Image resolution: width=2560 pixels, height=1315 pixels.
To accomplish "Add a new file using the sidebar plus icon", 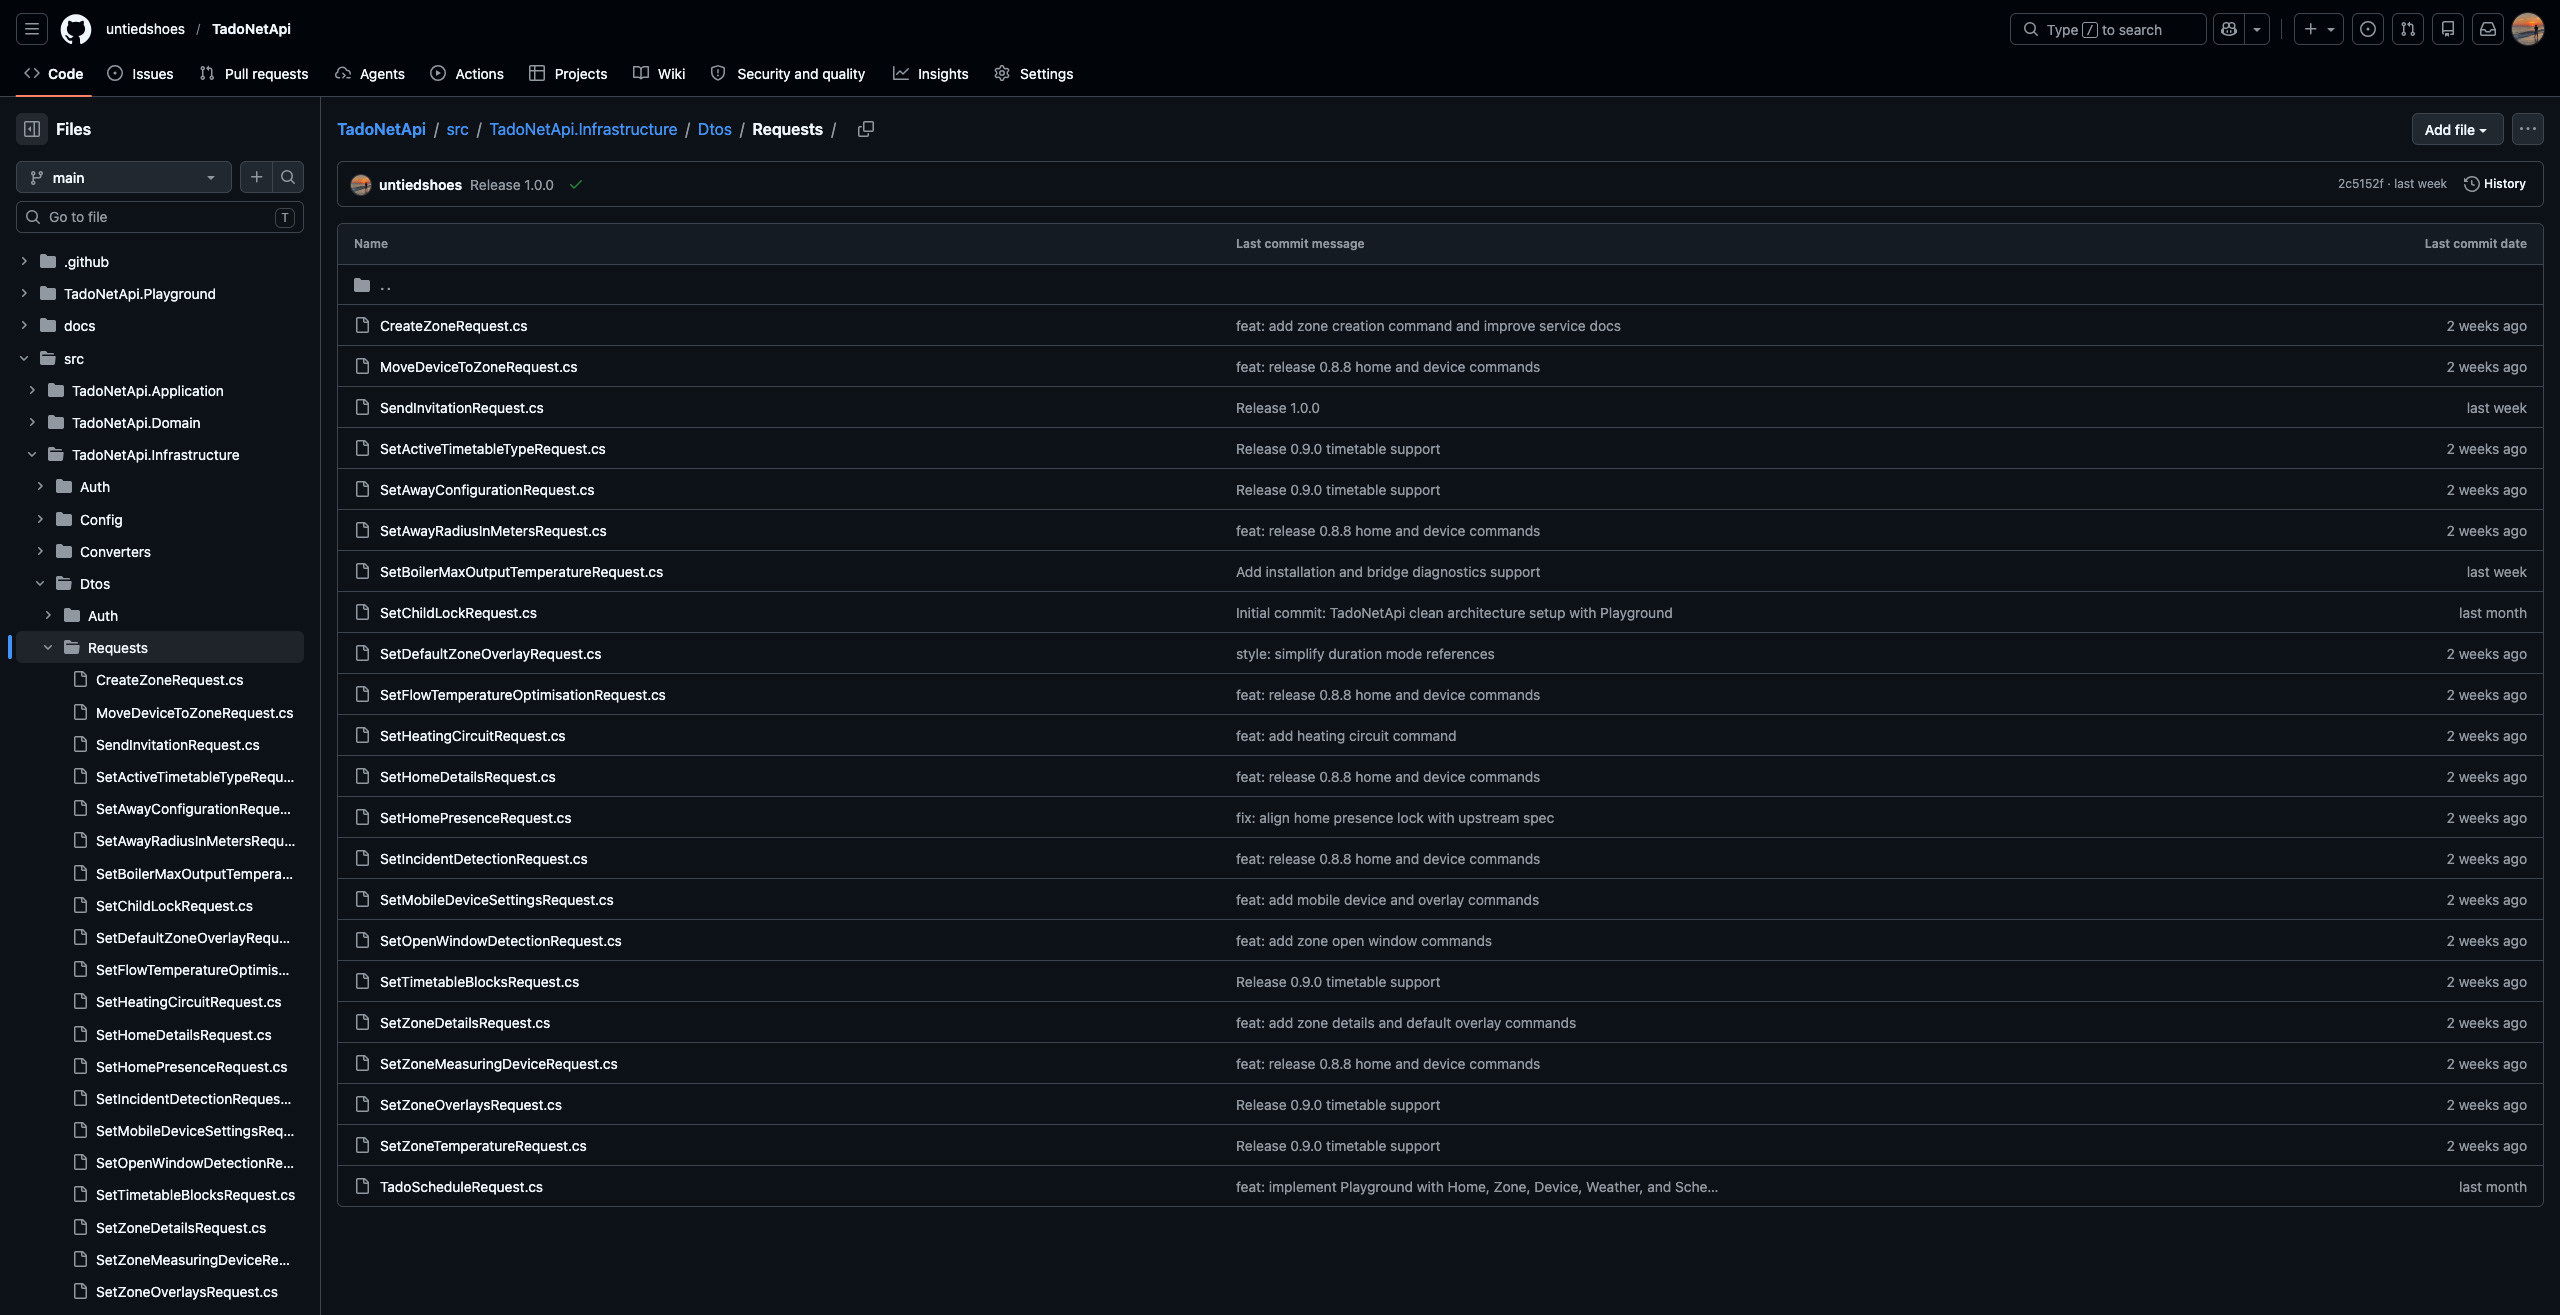I will pyautogui.click(x=256, y=177).
